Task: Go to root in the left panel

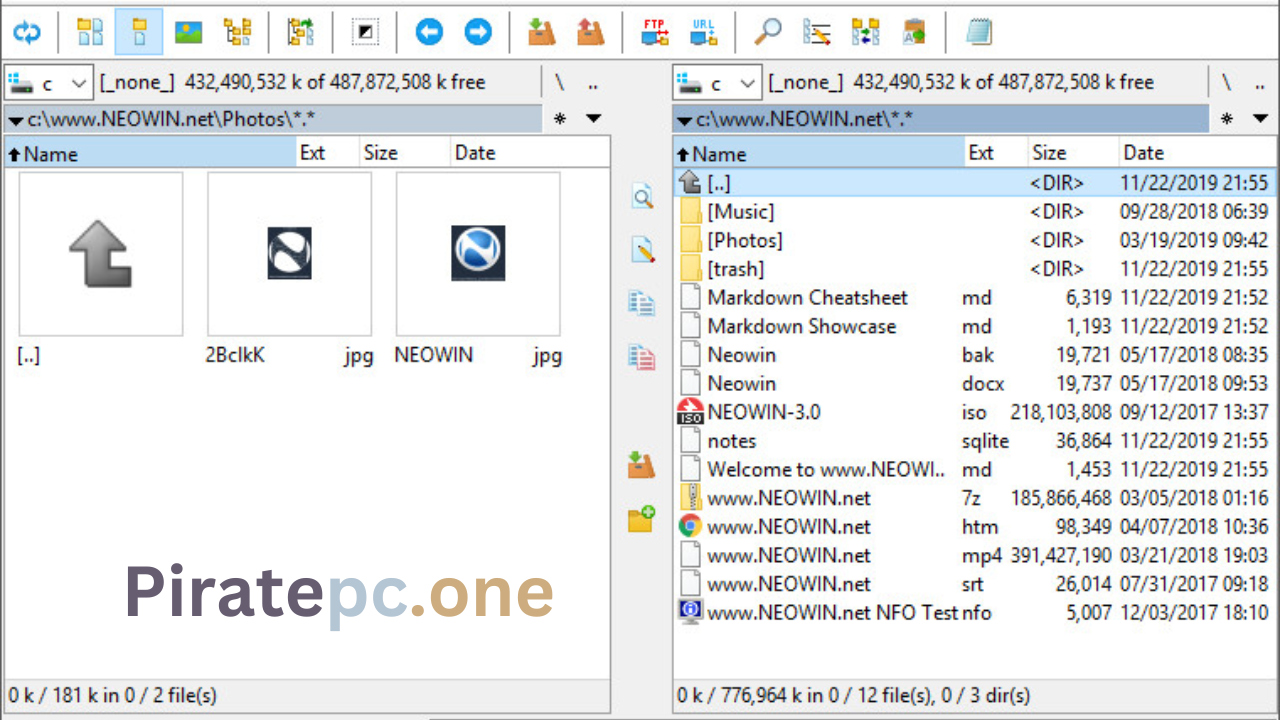Action: pyautogui.click(x=559, y=83)
